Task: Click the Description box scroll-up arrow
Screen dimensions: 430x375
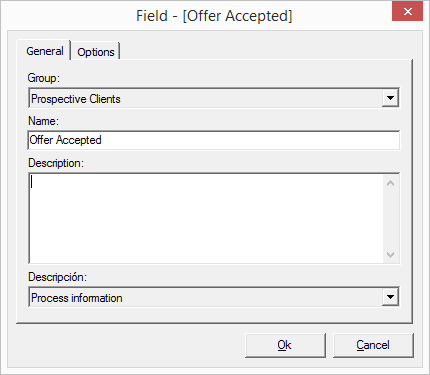Action: click(x=390, y=183)
